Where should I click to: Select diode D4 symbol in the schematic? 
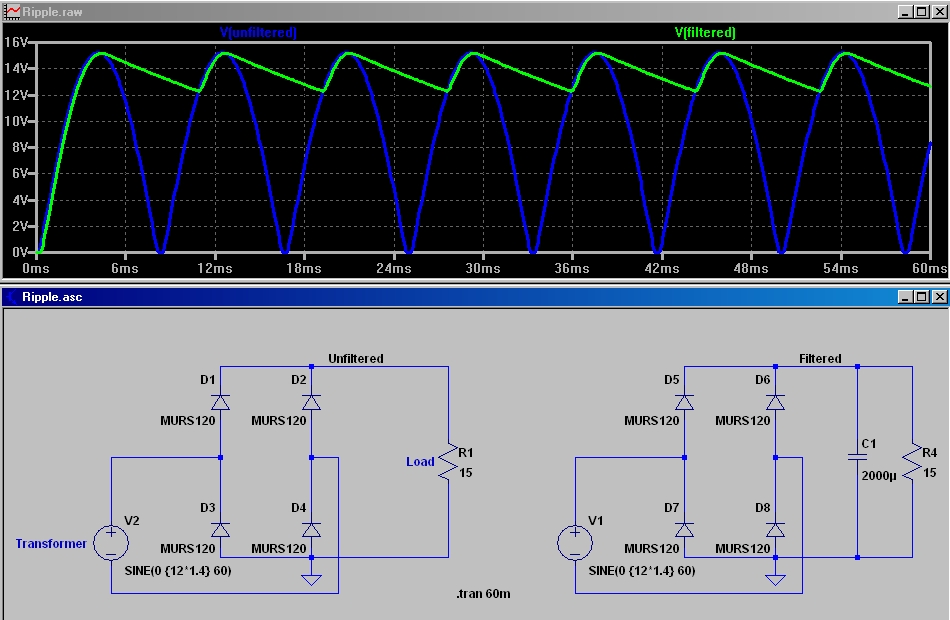pos(311,530)
